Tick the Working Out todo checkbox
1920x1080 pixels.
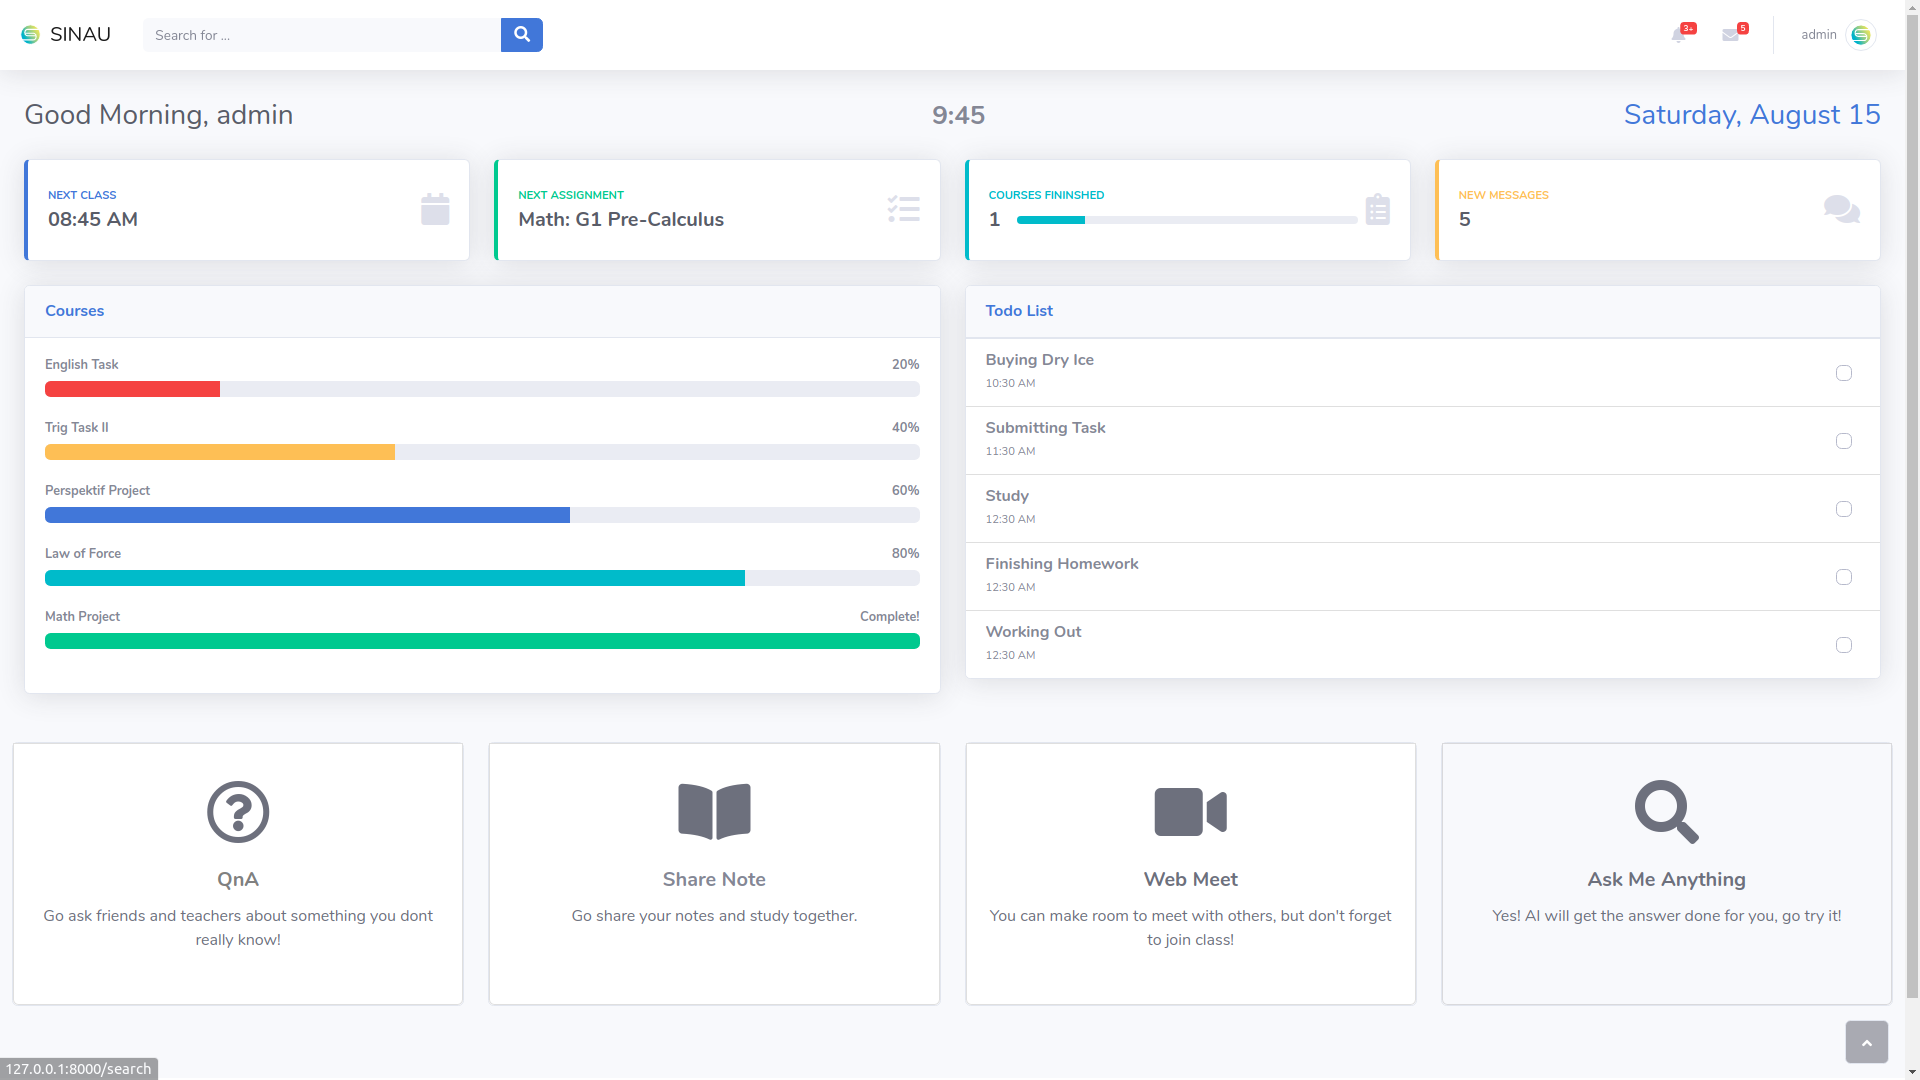[1843, 645]
